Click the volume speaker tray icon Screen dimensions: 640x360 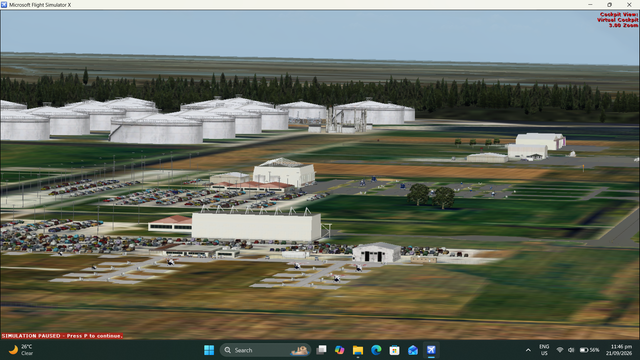571,350
